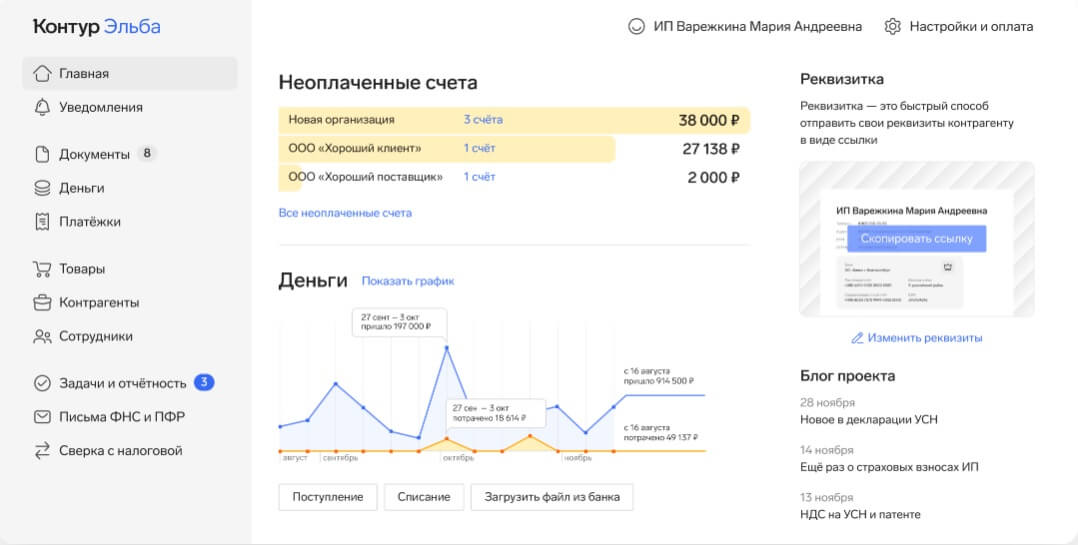Click the 27 138 ₽ amount
The height and width of the screenshot is (545, 1078).
coord(711,149)
